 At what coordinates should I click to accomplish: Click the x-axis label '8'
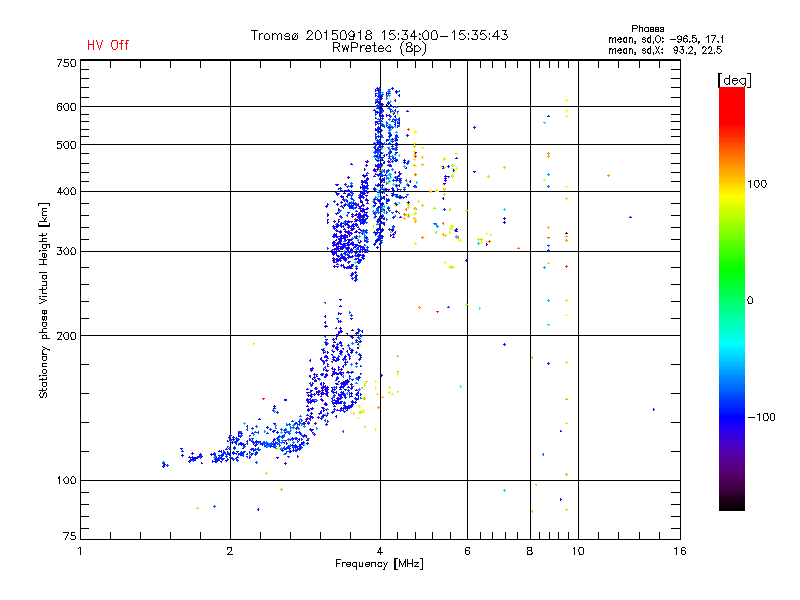tap(530, 551)
